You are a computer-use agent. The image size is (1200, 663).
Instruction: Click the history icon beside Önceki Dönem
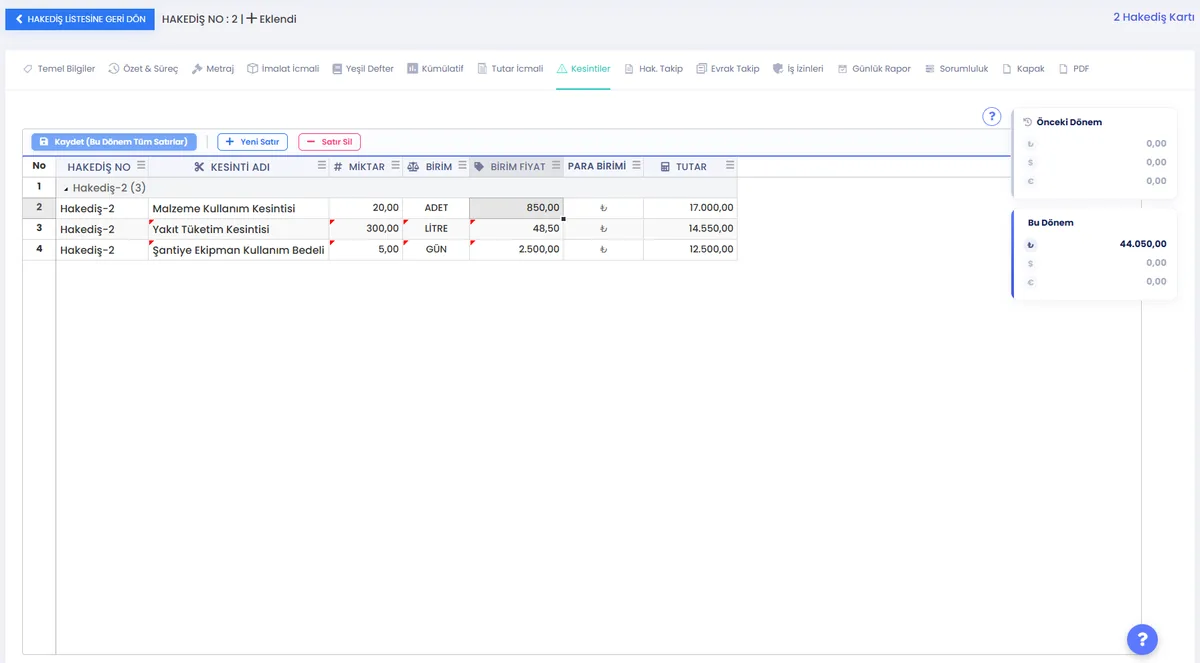point(1028,122)
